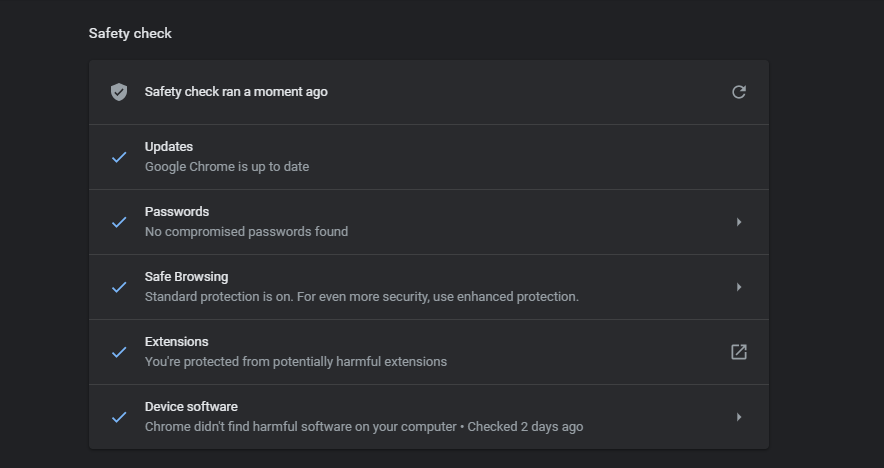Open the Extensions external link icon
The image size is (884, 468).
pyautogui.click(x=739, y=352)
